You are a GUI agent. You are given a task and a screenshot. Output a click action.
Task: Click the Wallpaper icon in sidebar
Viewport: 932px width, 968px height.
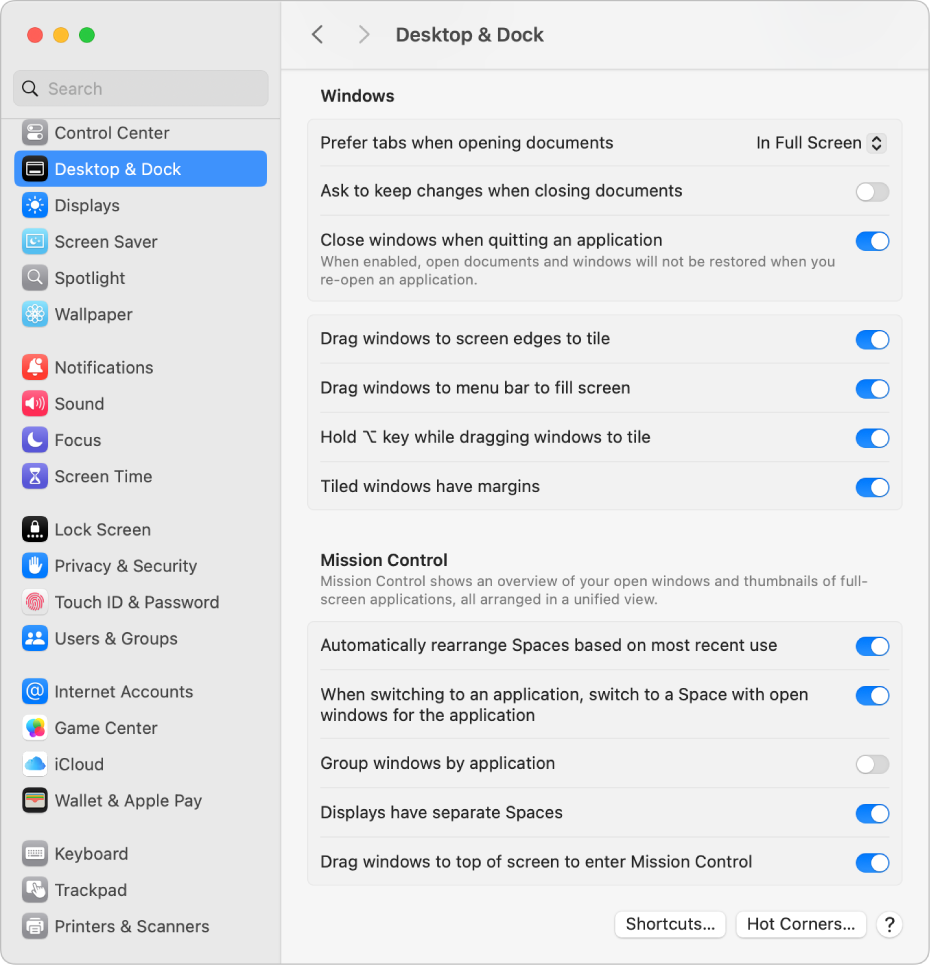[x=35, y=315]
